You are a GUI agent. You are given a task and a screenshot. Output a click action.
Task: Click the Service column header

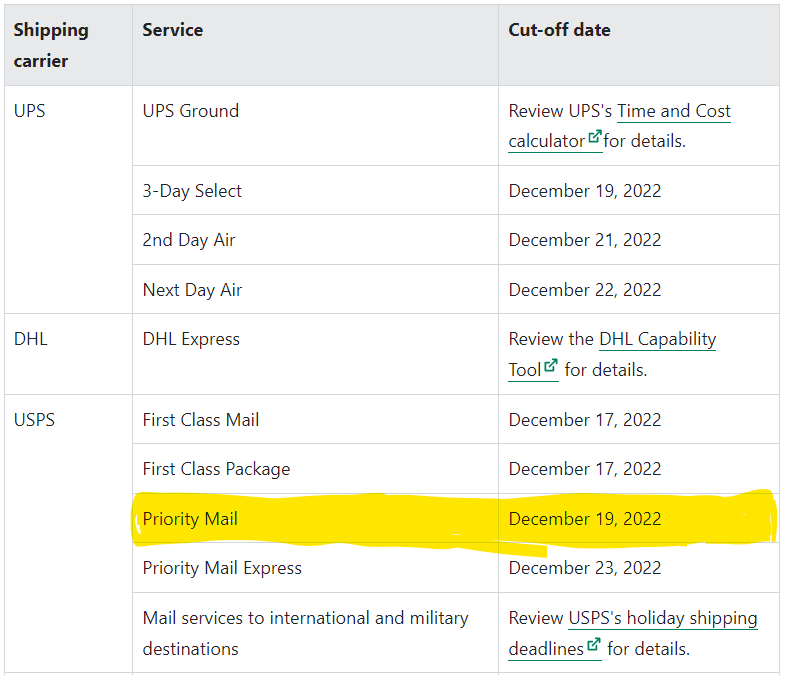pos(315,45)
